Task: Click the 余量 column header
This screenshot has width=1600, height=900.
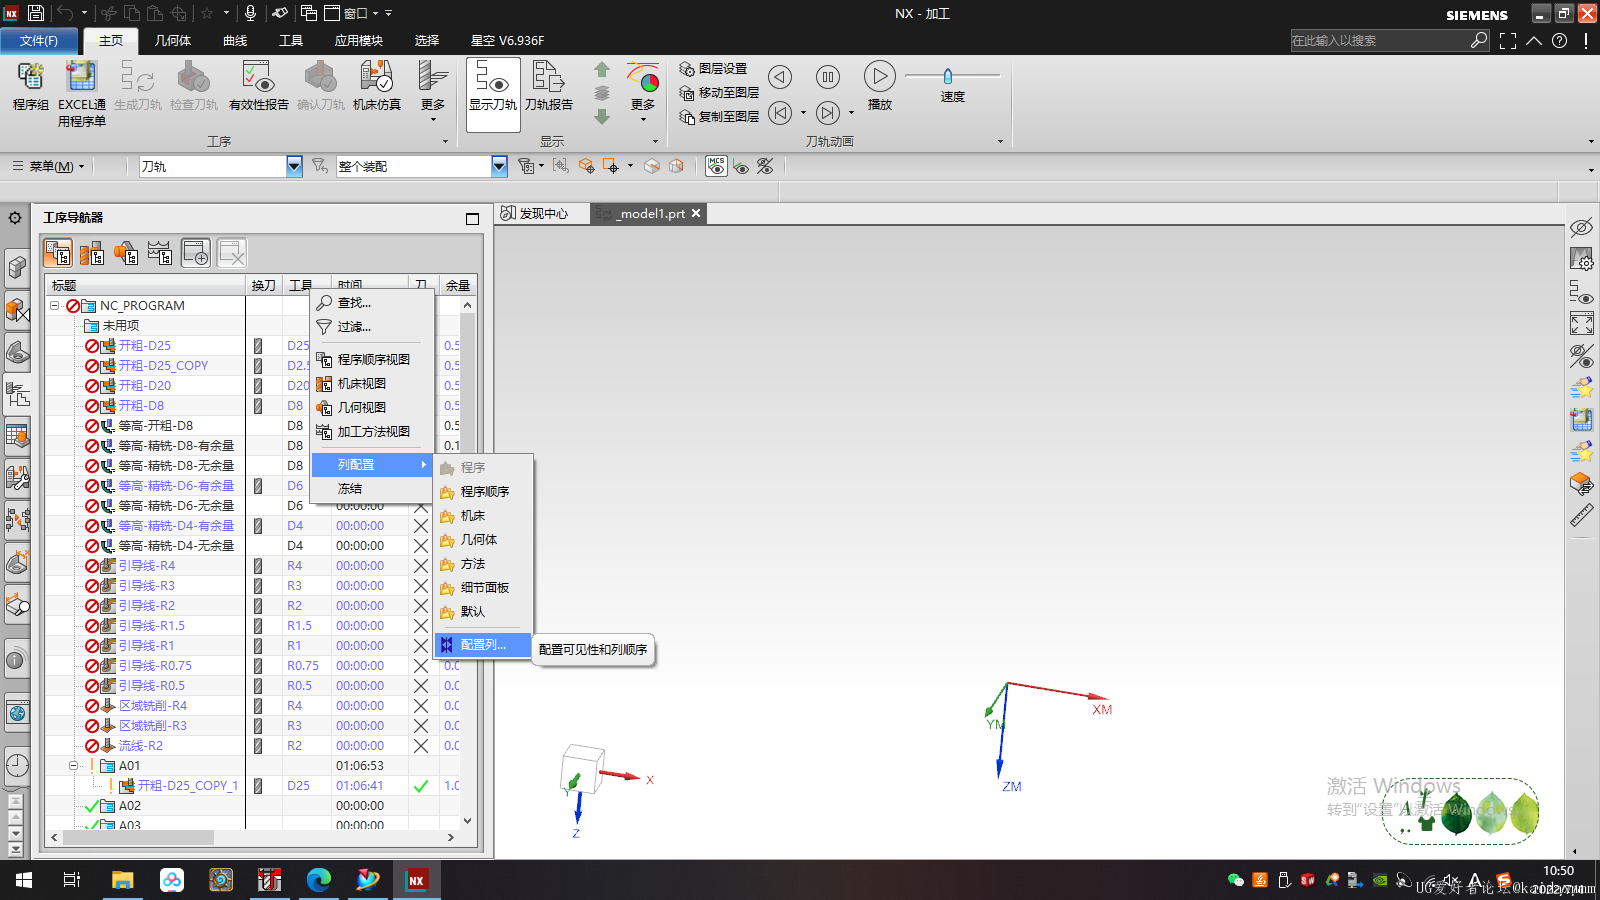Action: pos(458,286)
